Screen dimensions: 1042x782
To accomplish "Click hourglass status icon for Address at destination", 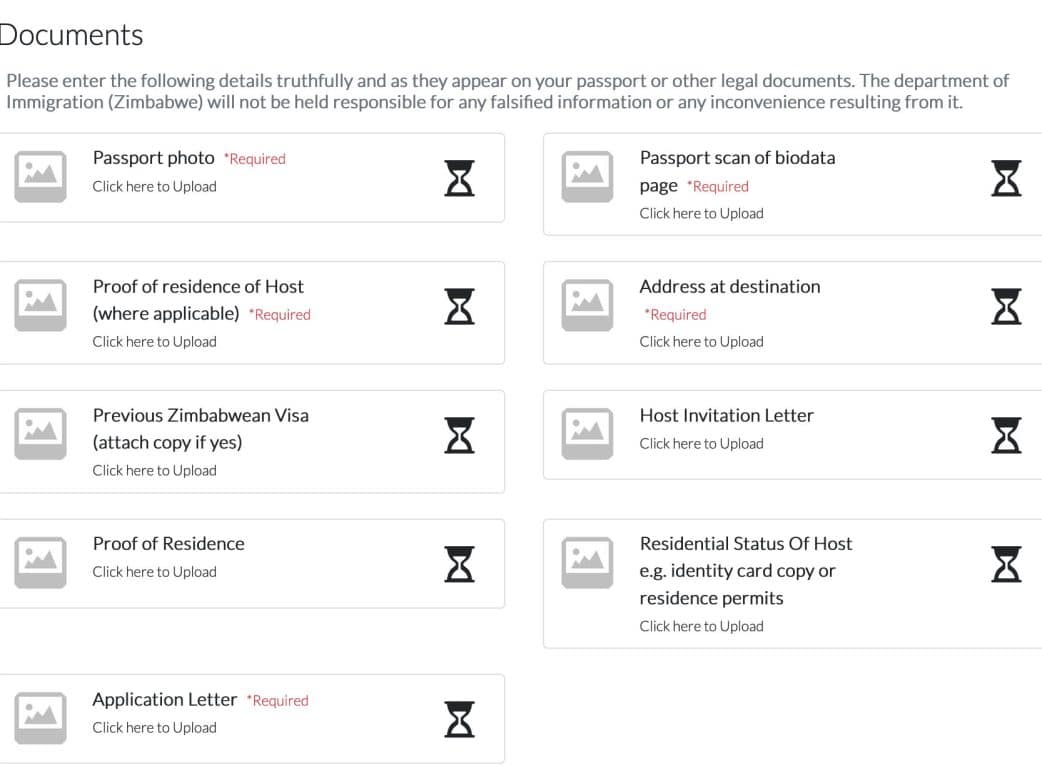I will point(1006,306).
